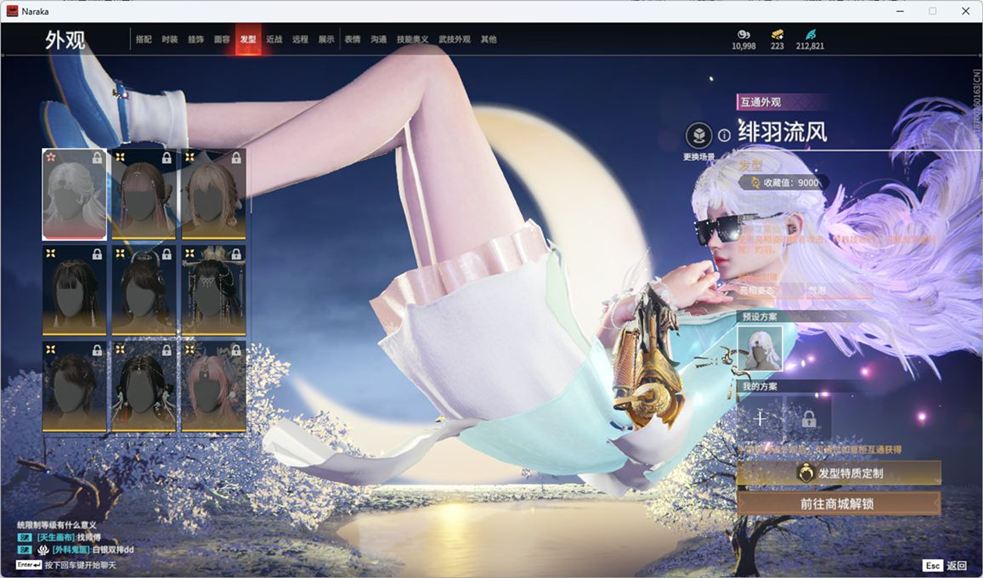
Task: Select the 预设方案 preset hairstyle thumbnail
Action: pyautogui.click(x=760, y=349)
